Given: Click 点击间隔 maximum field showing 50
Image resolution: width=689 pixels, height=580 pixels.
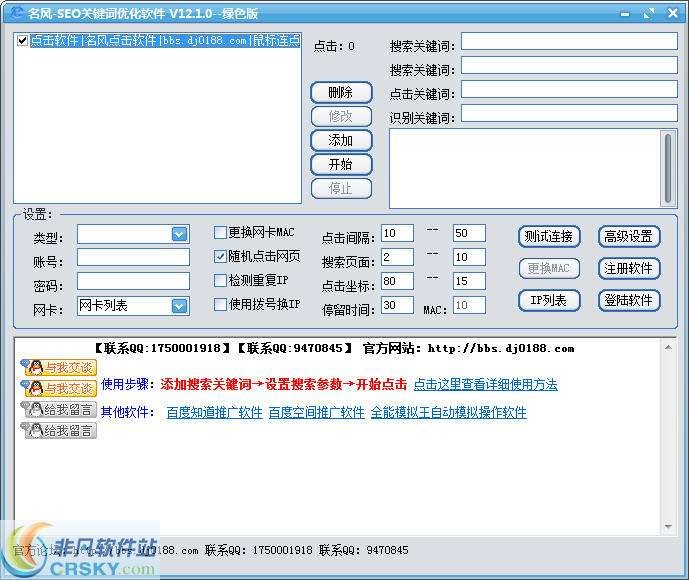Looking at the screenshot, I should pos(469,233).
